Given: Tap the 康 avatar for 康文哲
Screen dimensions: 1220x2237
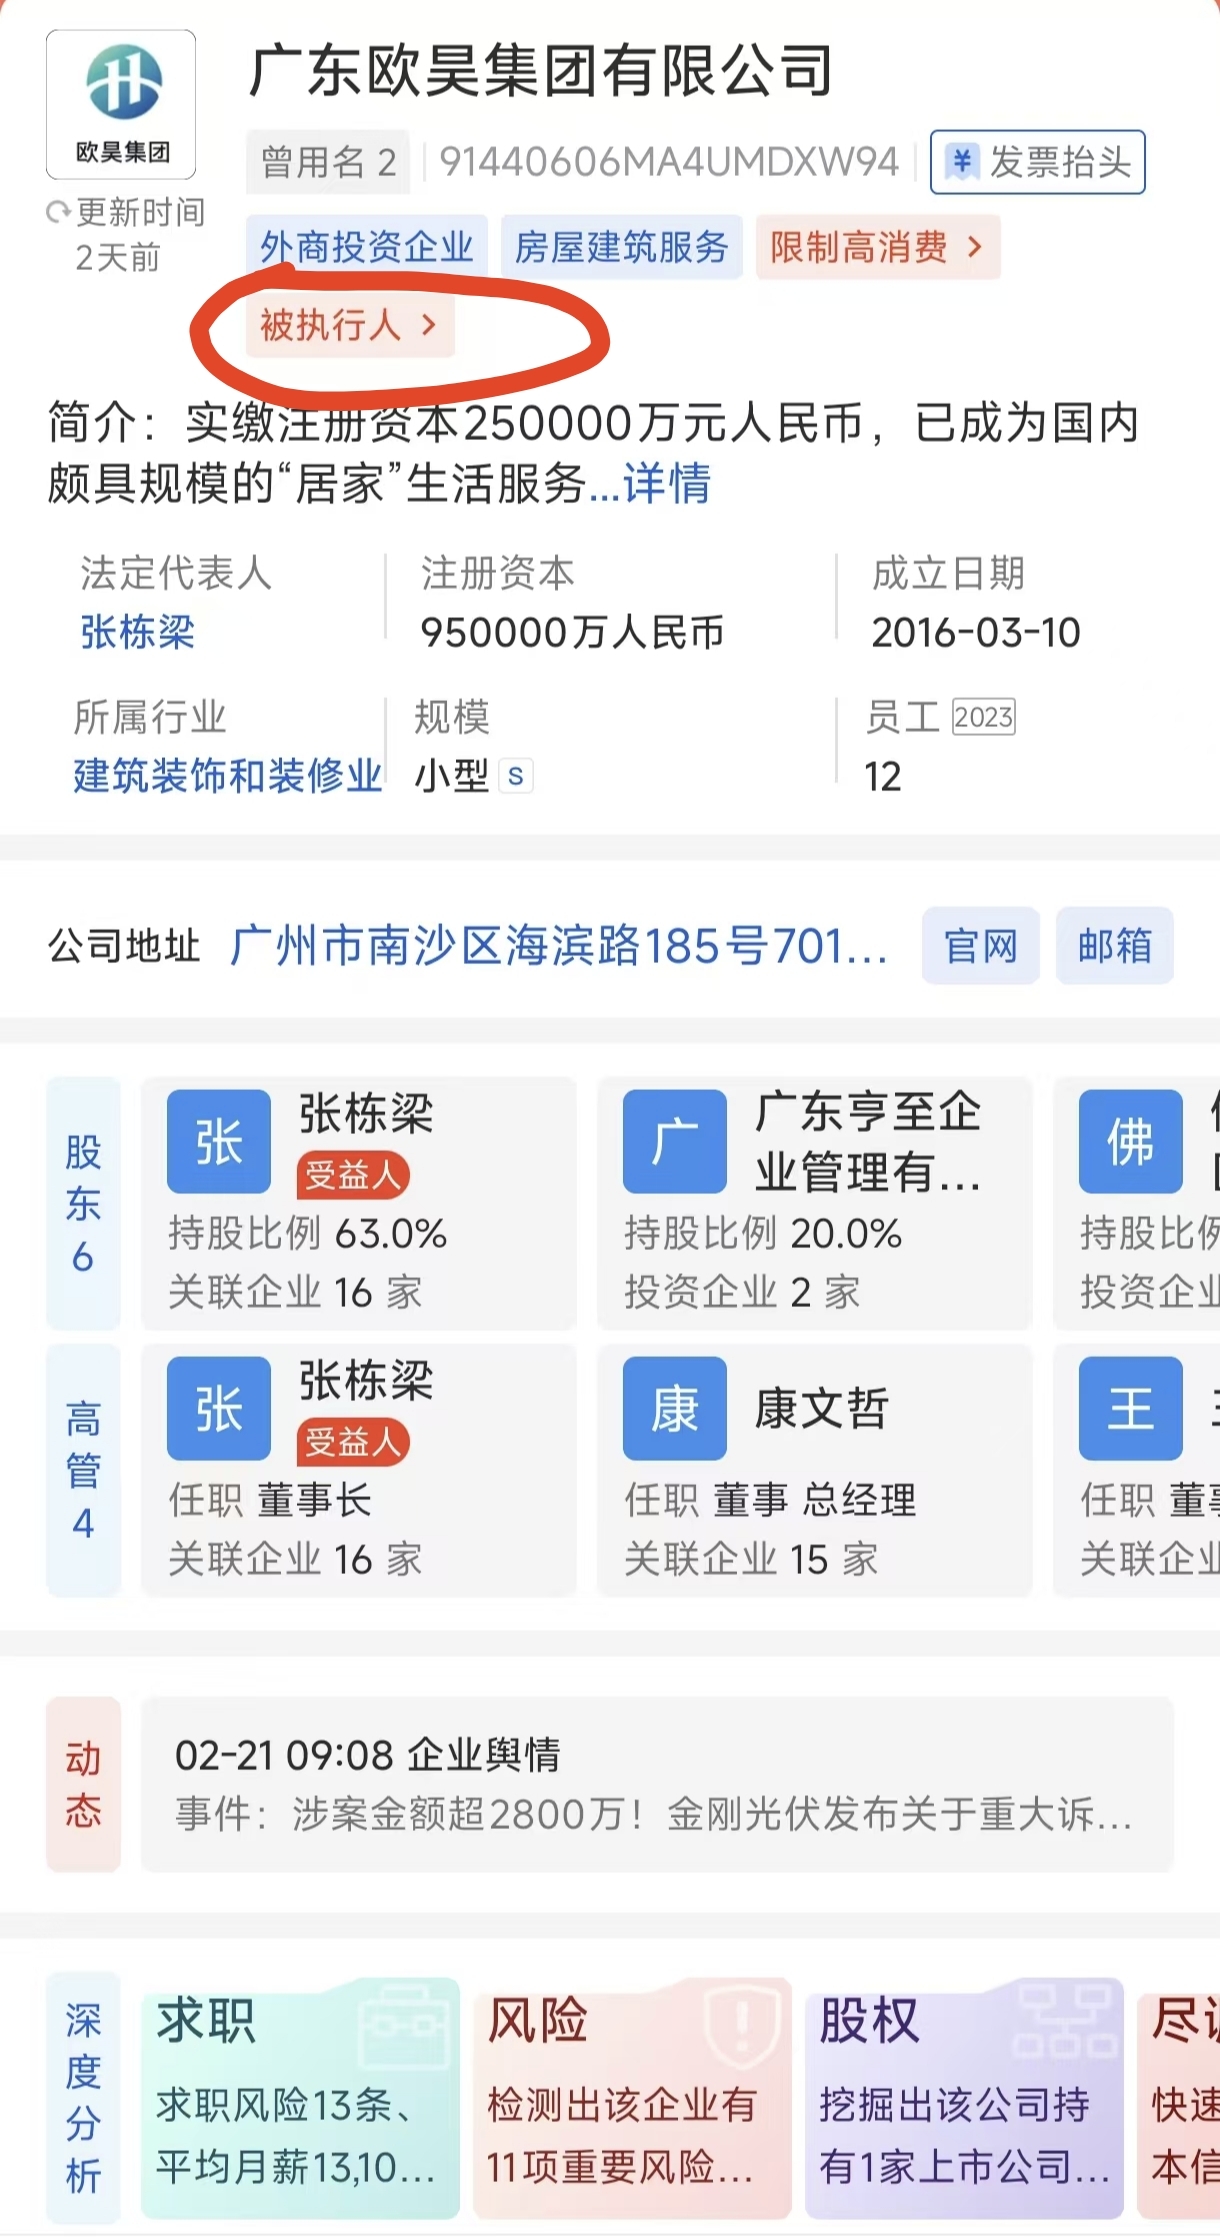Looking at the screenshot, I should (x=674, y=1408).
